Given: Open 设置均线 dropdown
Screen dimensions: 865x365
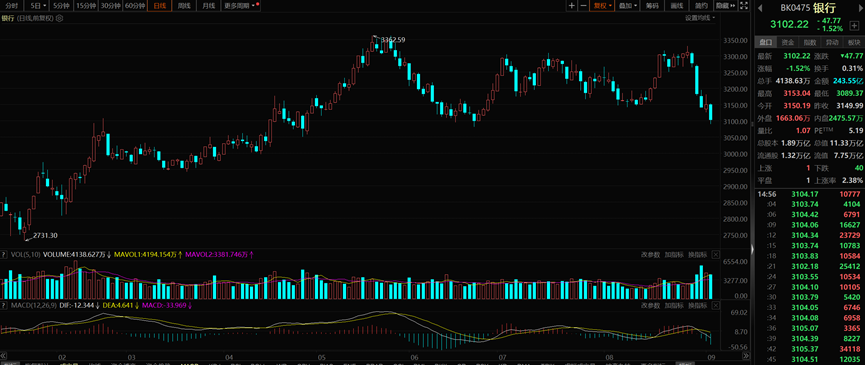Looking at the screenshot, I should 700,18.
